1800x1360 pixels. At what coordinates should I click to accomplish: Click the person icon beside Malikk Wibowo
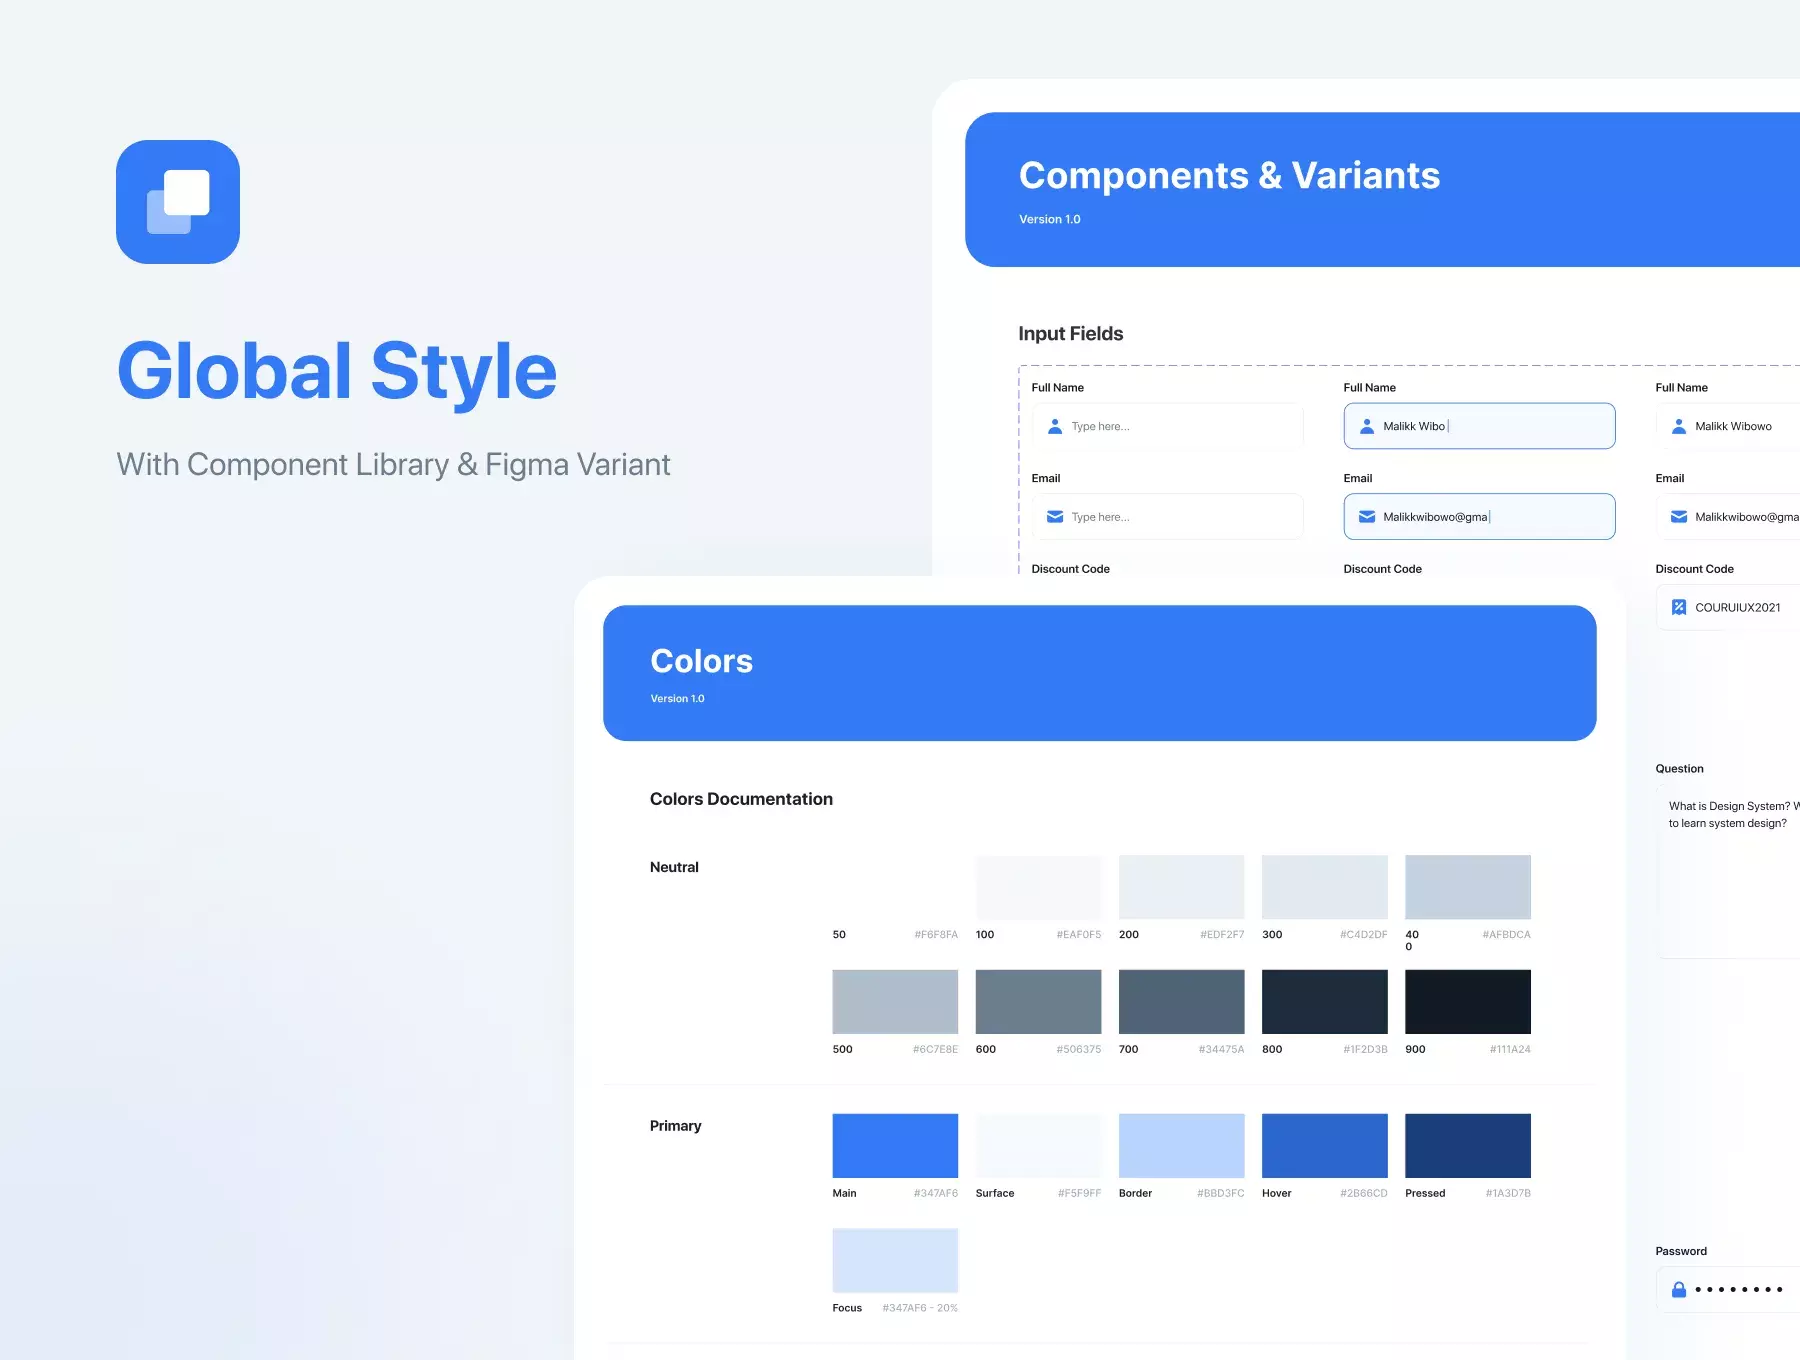(1679, 426)
